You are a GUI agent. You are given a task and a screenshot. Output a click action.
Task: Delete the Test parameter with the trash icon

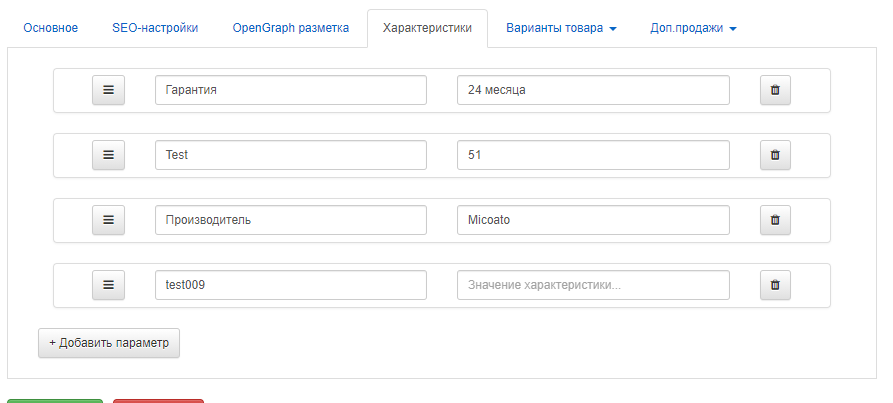coord(775,155)
